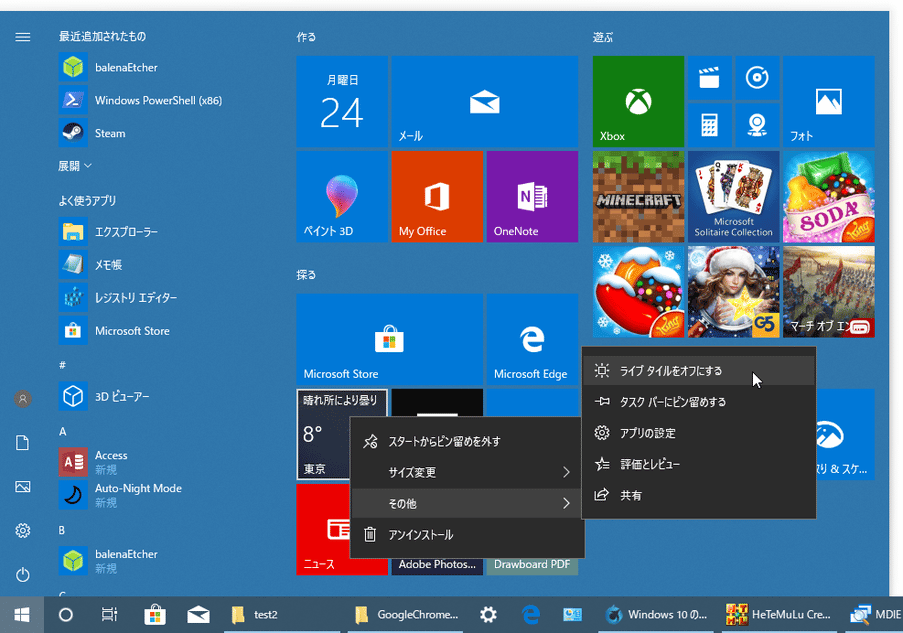The image size is (903, 633).
Task: Select スタートからピン留めを外す
Action: tap(467, 441)
